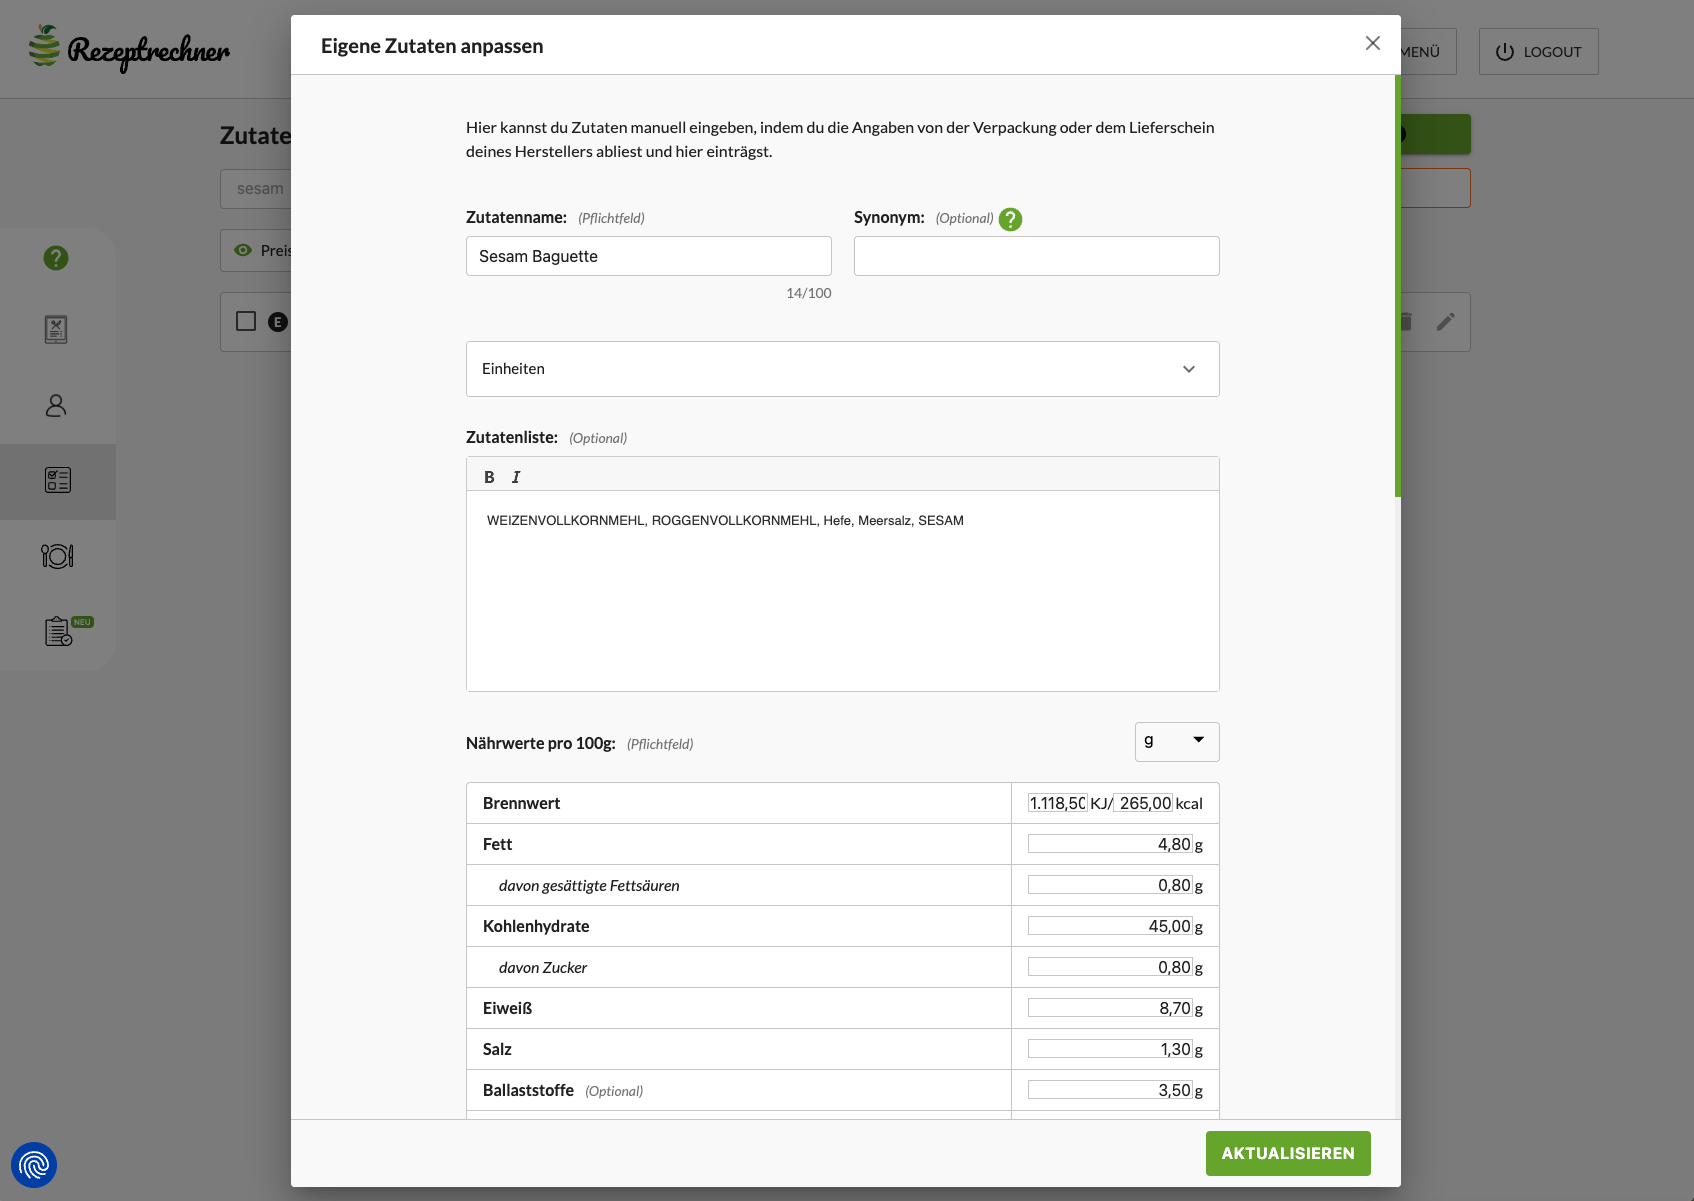Screen dimensions: 1694x1201
Task: Click the Zutatenname input field
Action: [x=648, y=256]
